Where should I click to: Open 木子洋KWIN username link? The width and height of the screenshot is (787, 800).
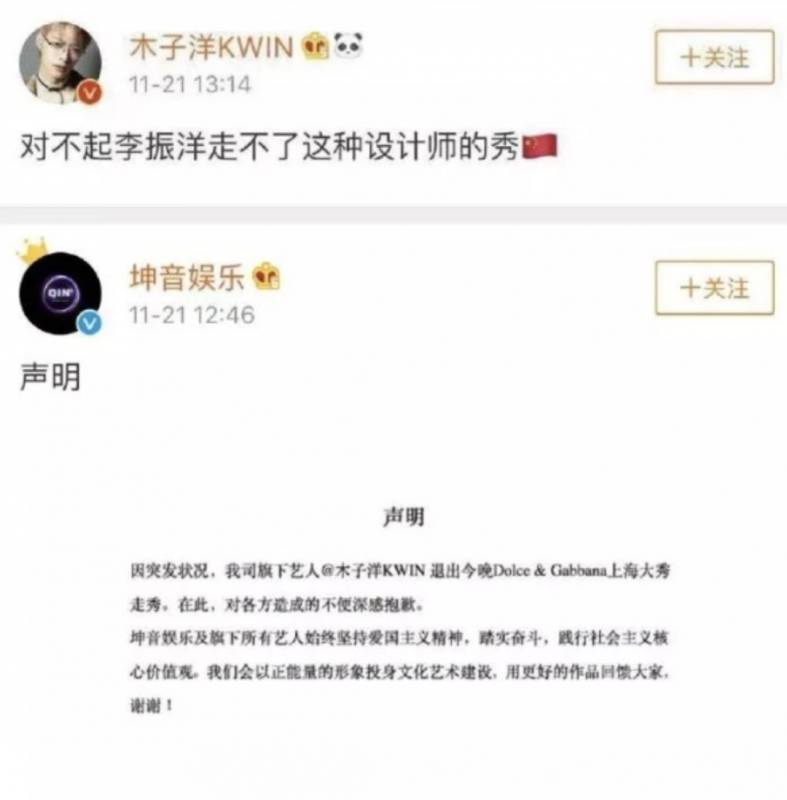pos(211,47)
